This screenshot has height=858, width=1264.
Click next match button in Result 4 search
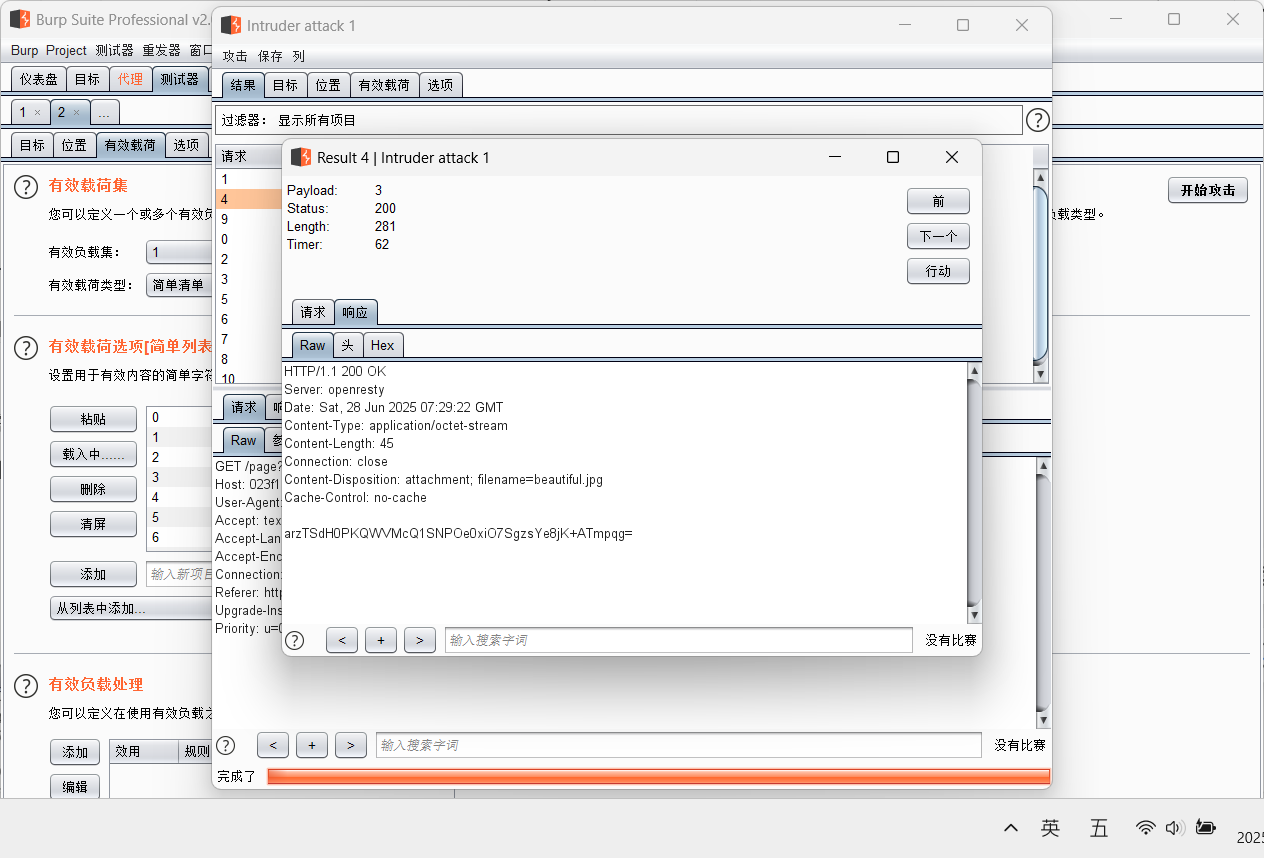(x=420, y=641)
